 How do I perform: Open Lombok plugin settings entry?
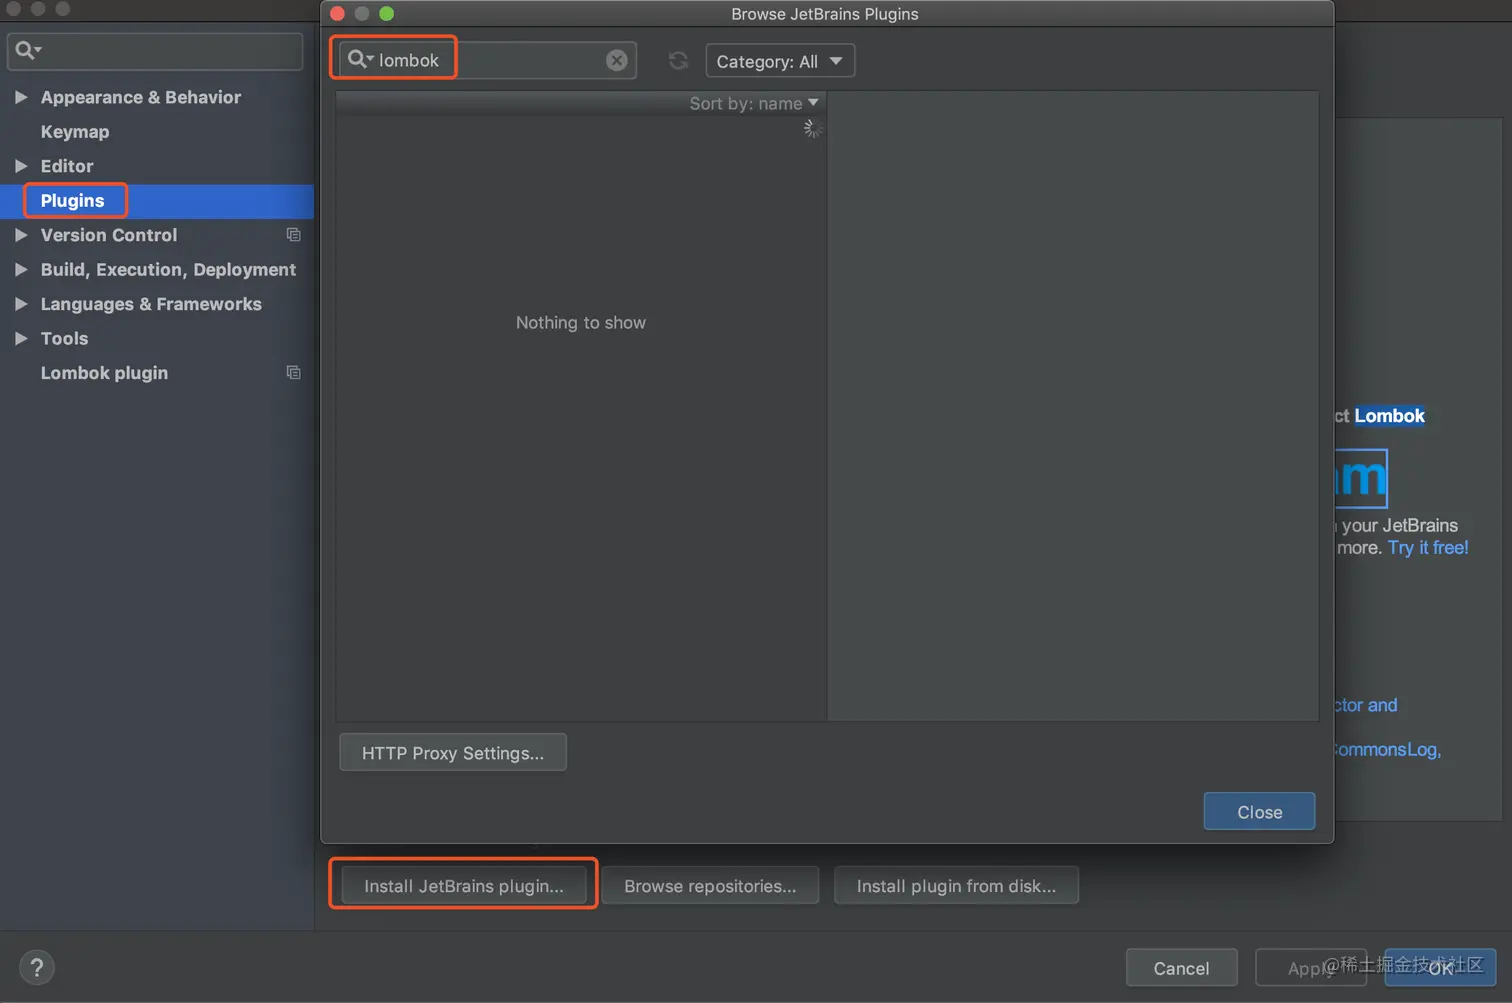(x=104, y=373)
